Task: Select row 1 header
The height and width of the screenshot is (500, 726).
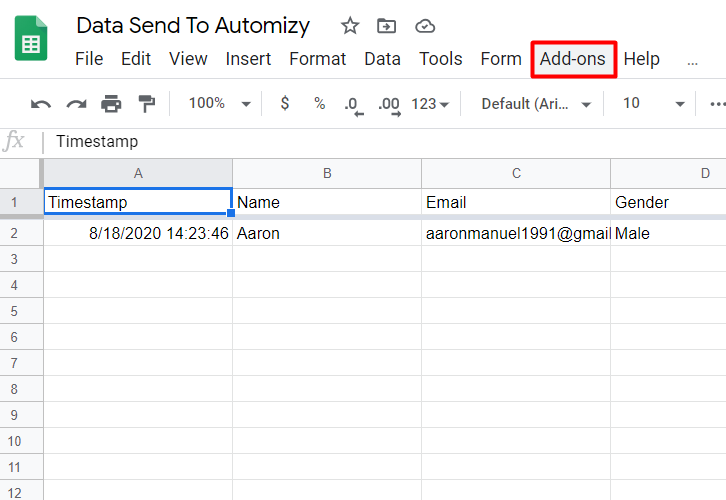Action: coord(21,202)
